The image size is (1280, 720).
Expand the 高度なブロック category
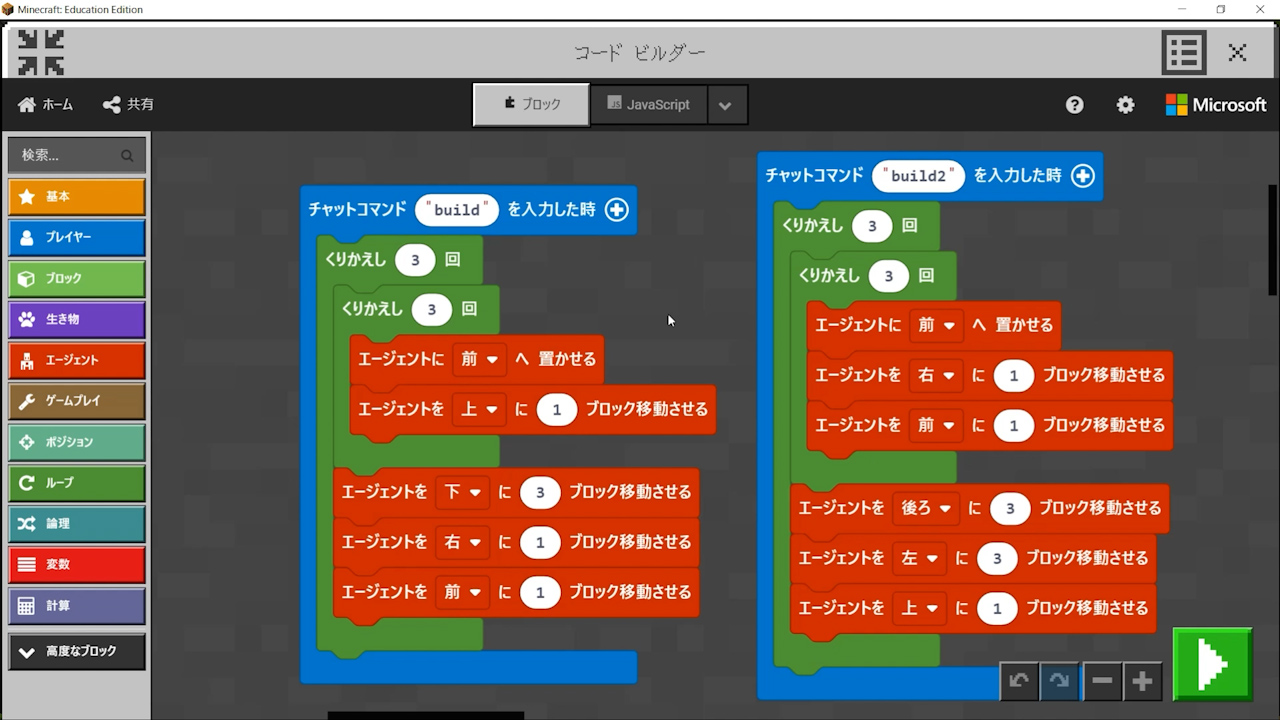click(77, 651)
